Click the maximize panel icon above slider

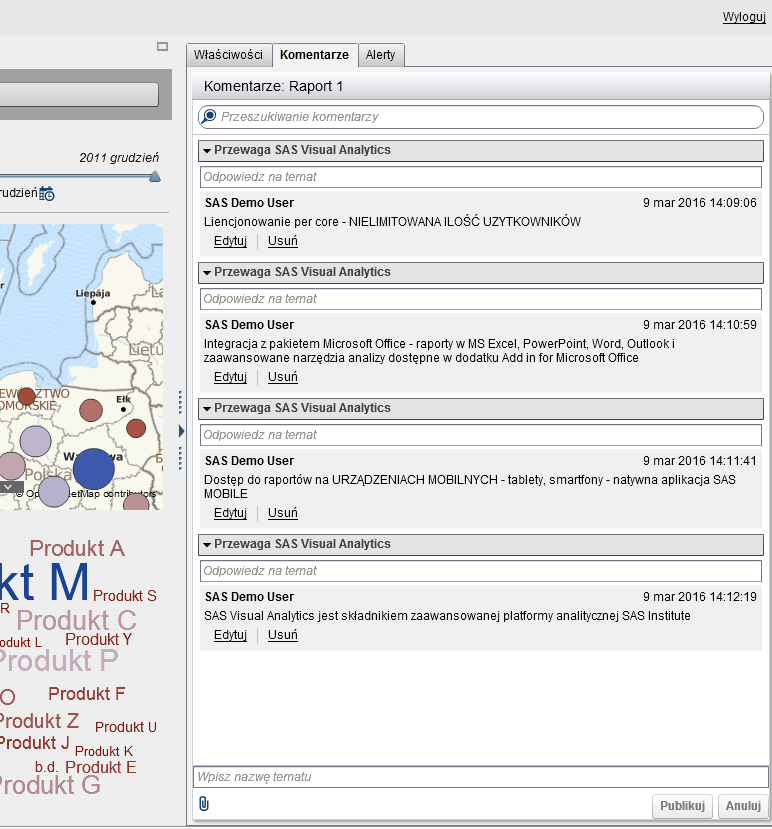162,47
